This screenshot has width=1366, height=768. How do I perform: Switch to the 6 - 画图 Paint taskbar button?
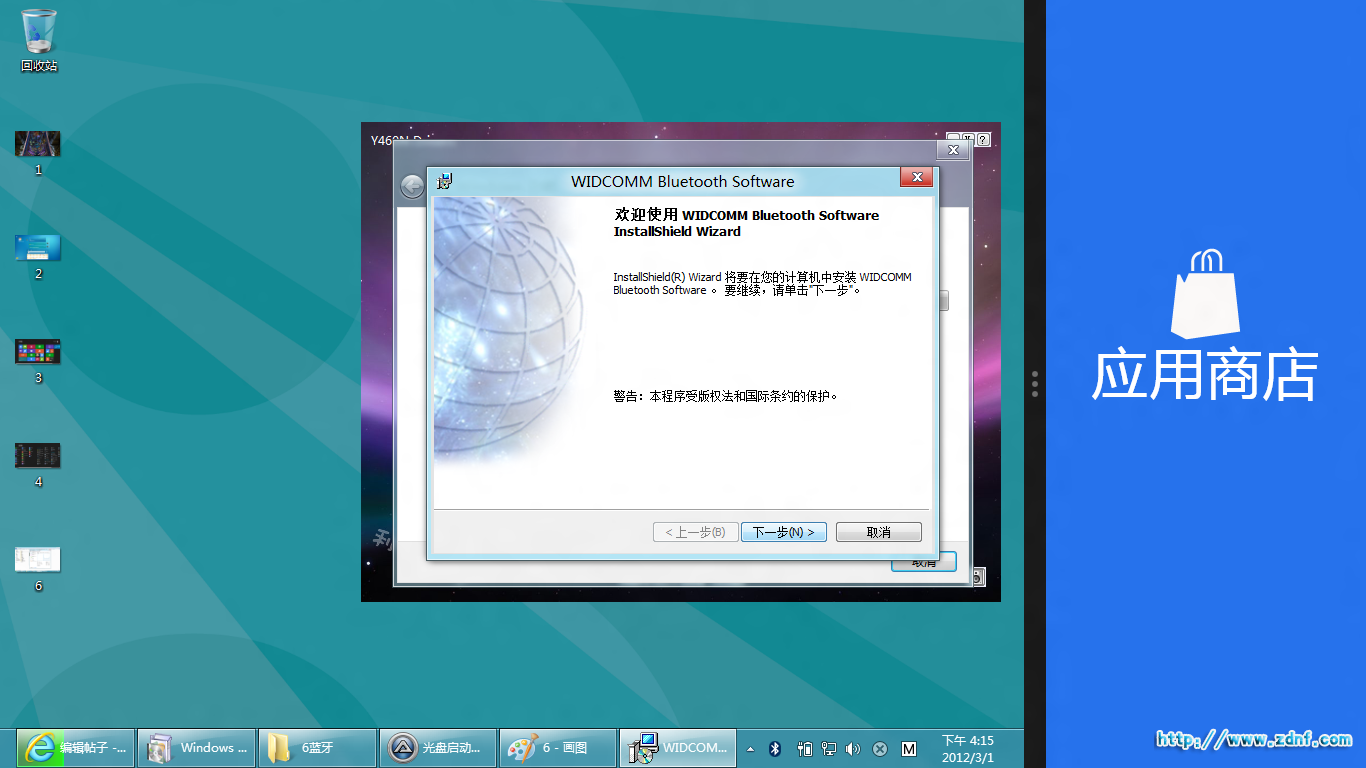click(559, 748)
